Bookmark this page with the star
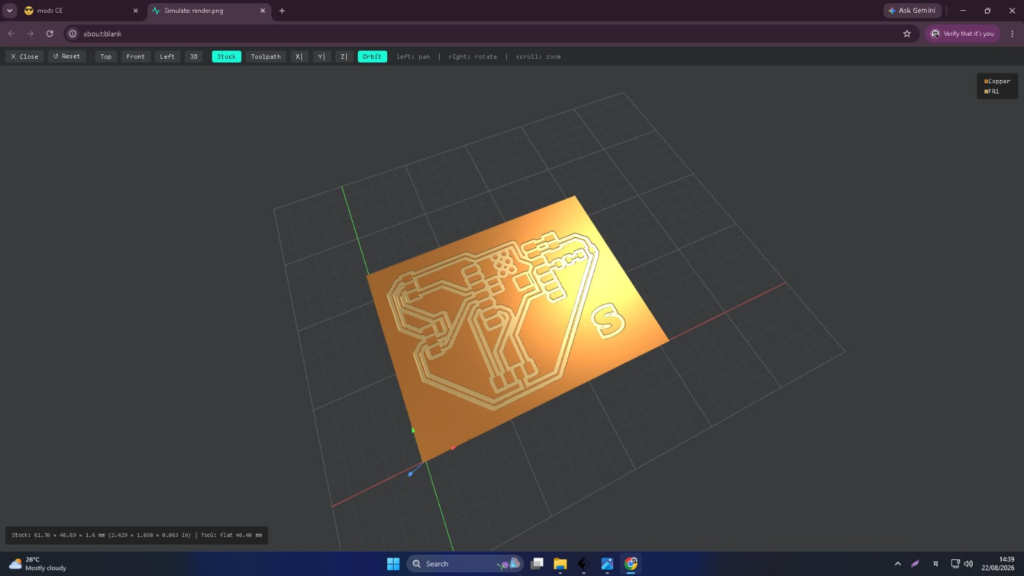 tap(907, 34)
